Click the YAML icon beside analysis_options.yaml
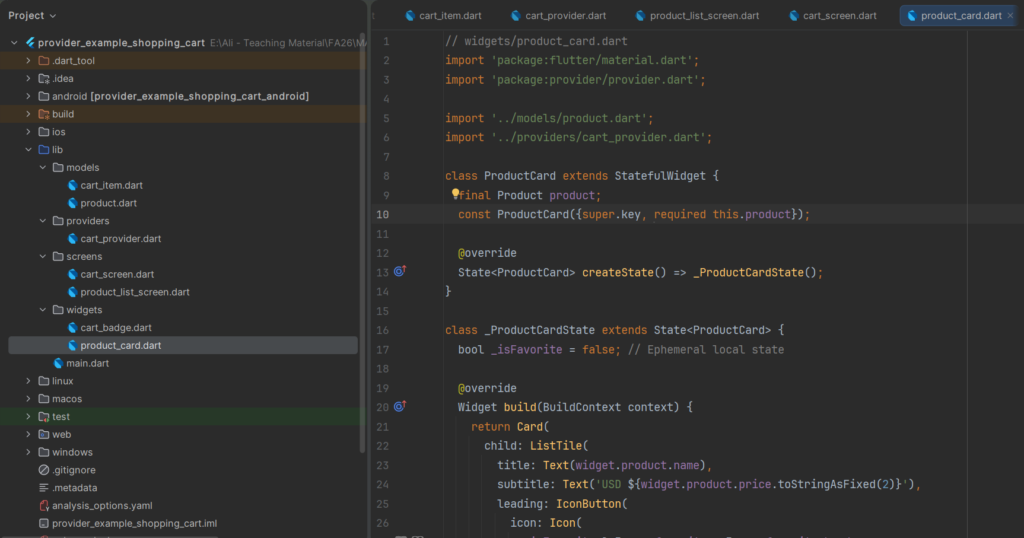The image size is (1024, 538). coord(44,505)
